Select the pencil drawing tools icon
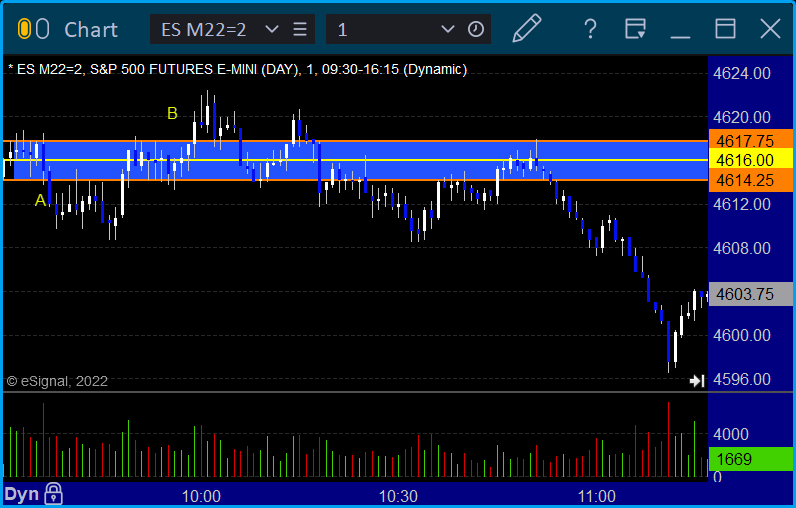 (527, 28)
